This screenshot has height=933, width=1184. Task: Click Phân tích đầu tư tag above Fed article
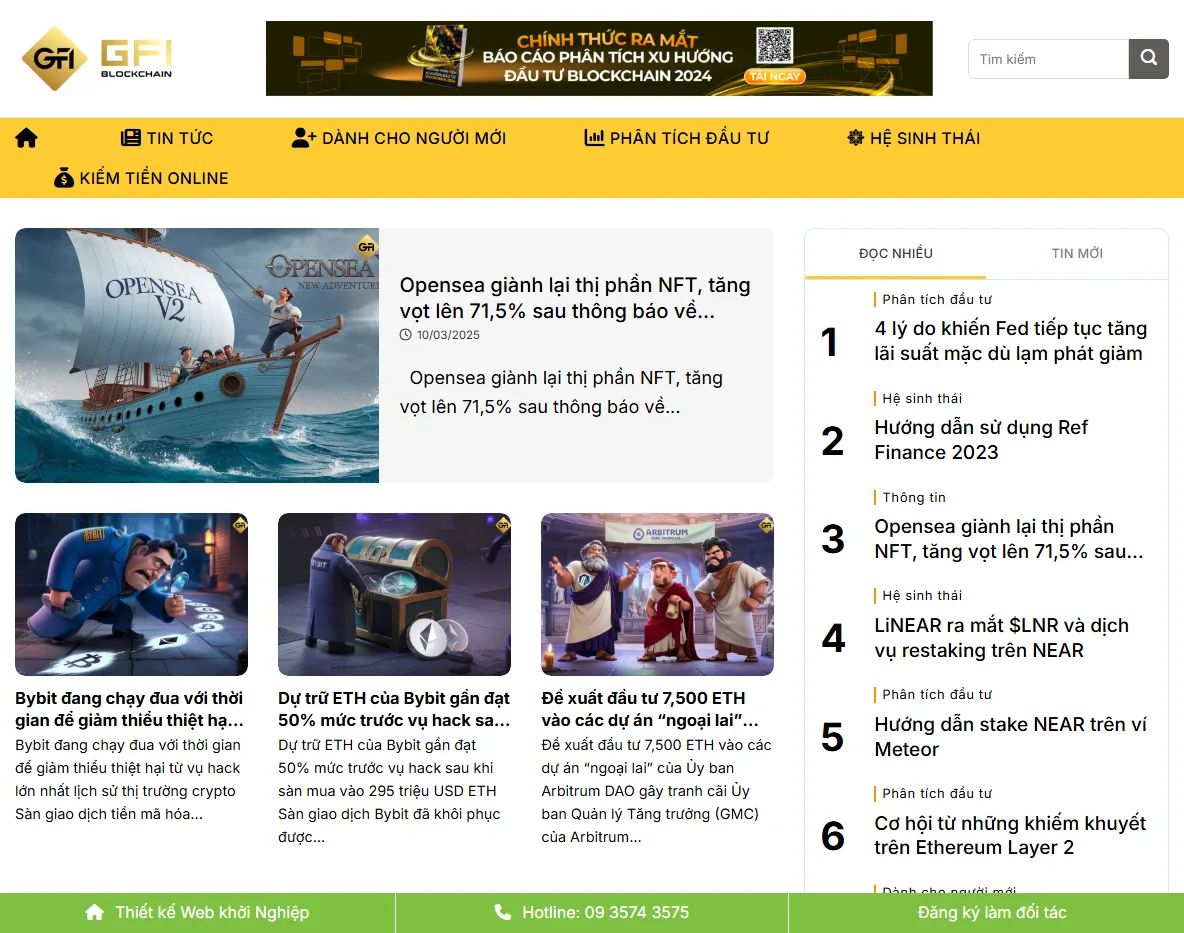tap(937, 300)
